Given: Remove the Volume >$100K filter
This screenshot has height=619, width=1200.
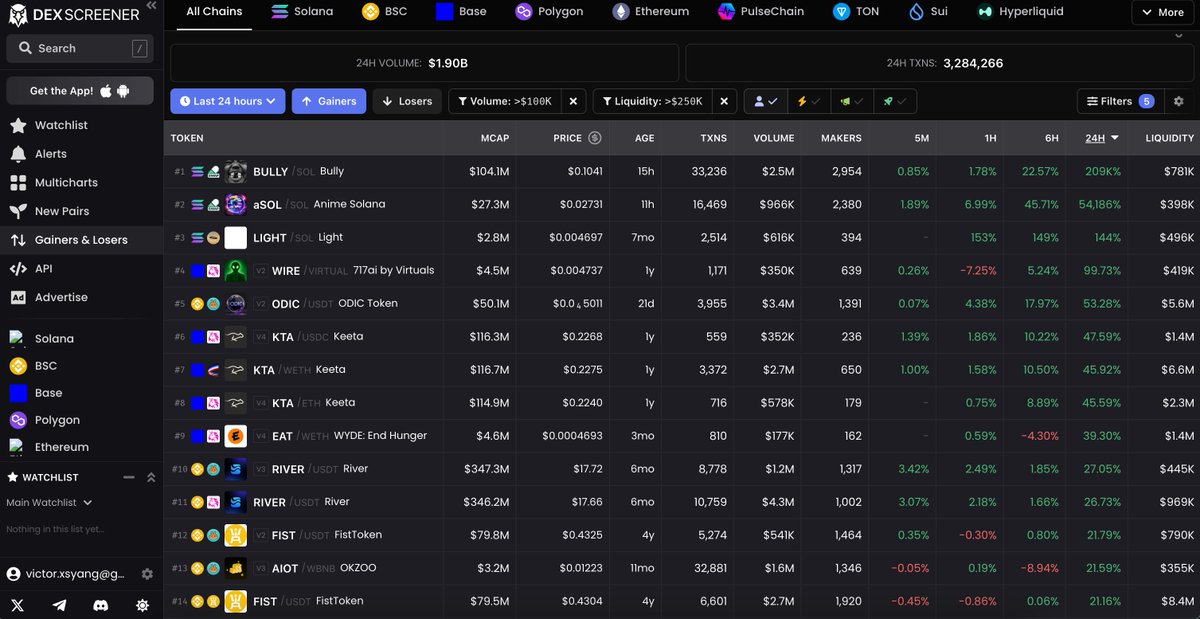Looking at the screenshot, I should pos(573,101).
